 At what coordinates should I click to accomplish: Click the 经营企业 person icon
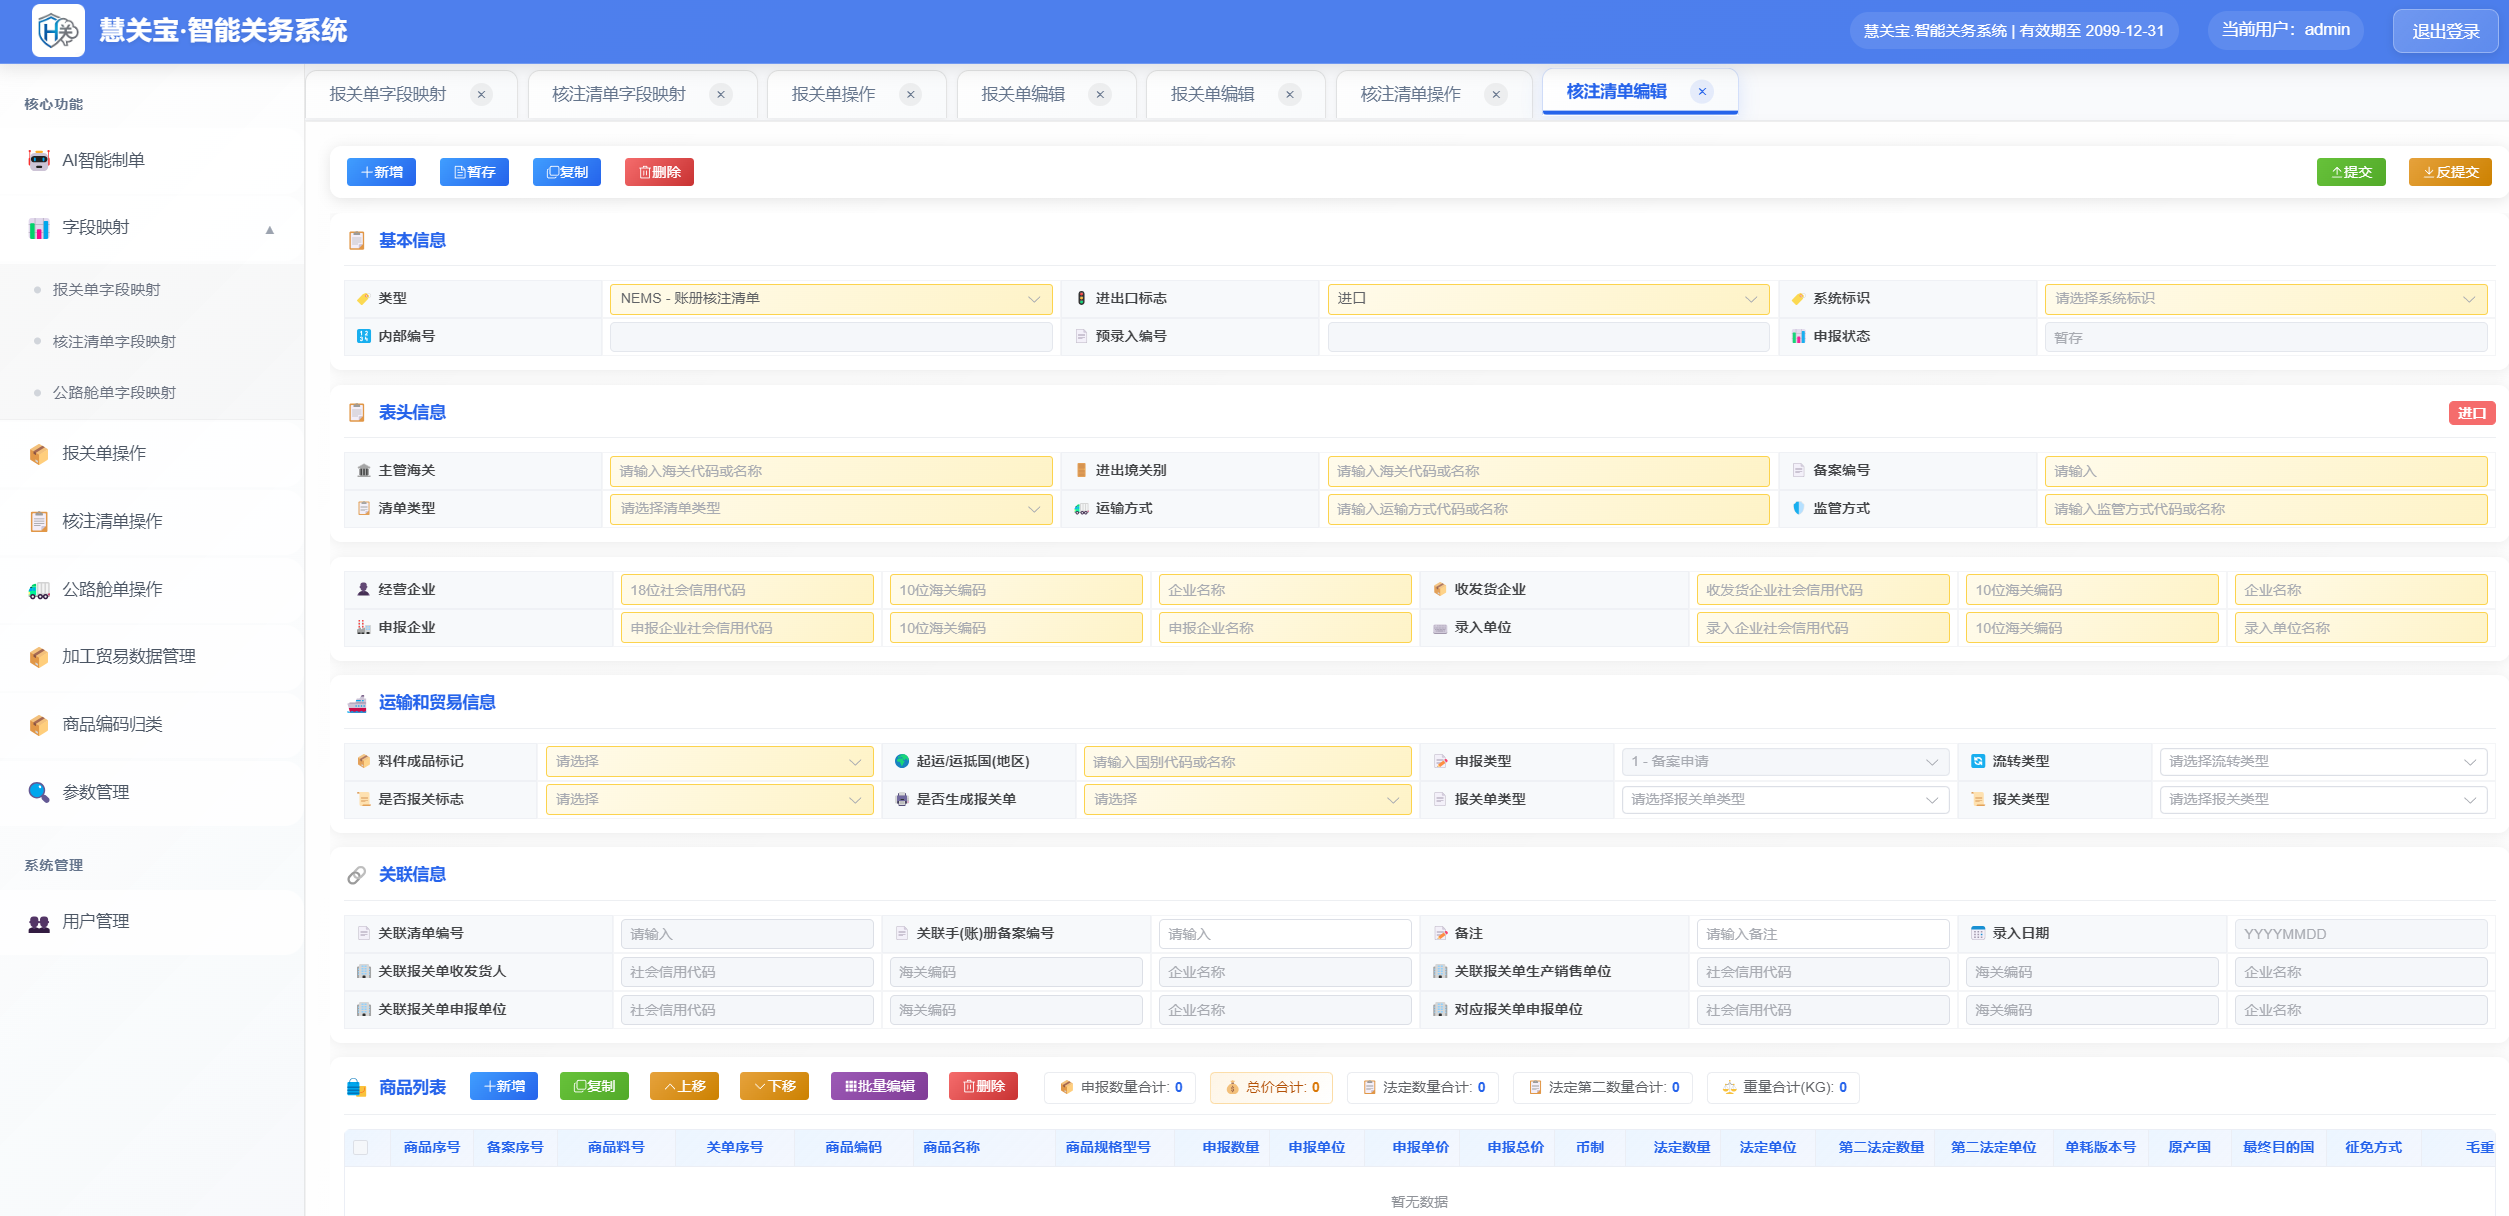pyautogui.click(x=364, y=589)
